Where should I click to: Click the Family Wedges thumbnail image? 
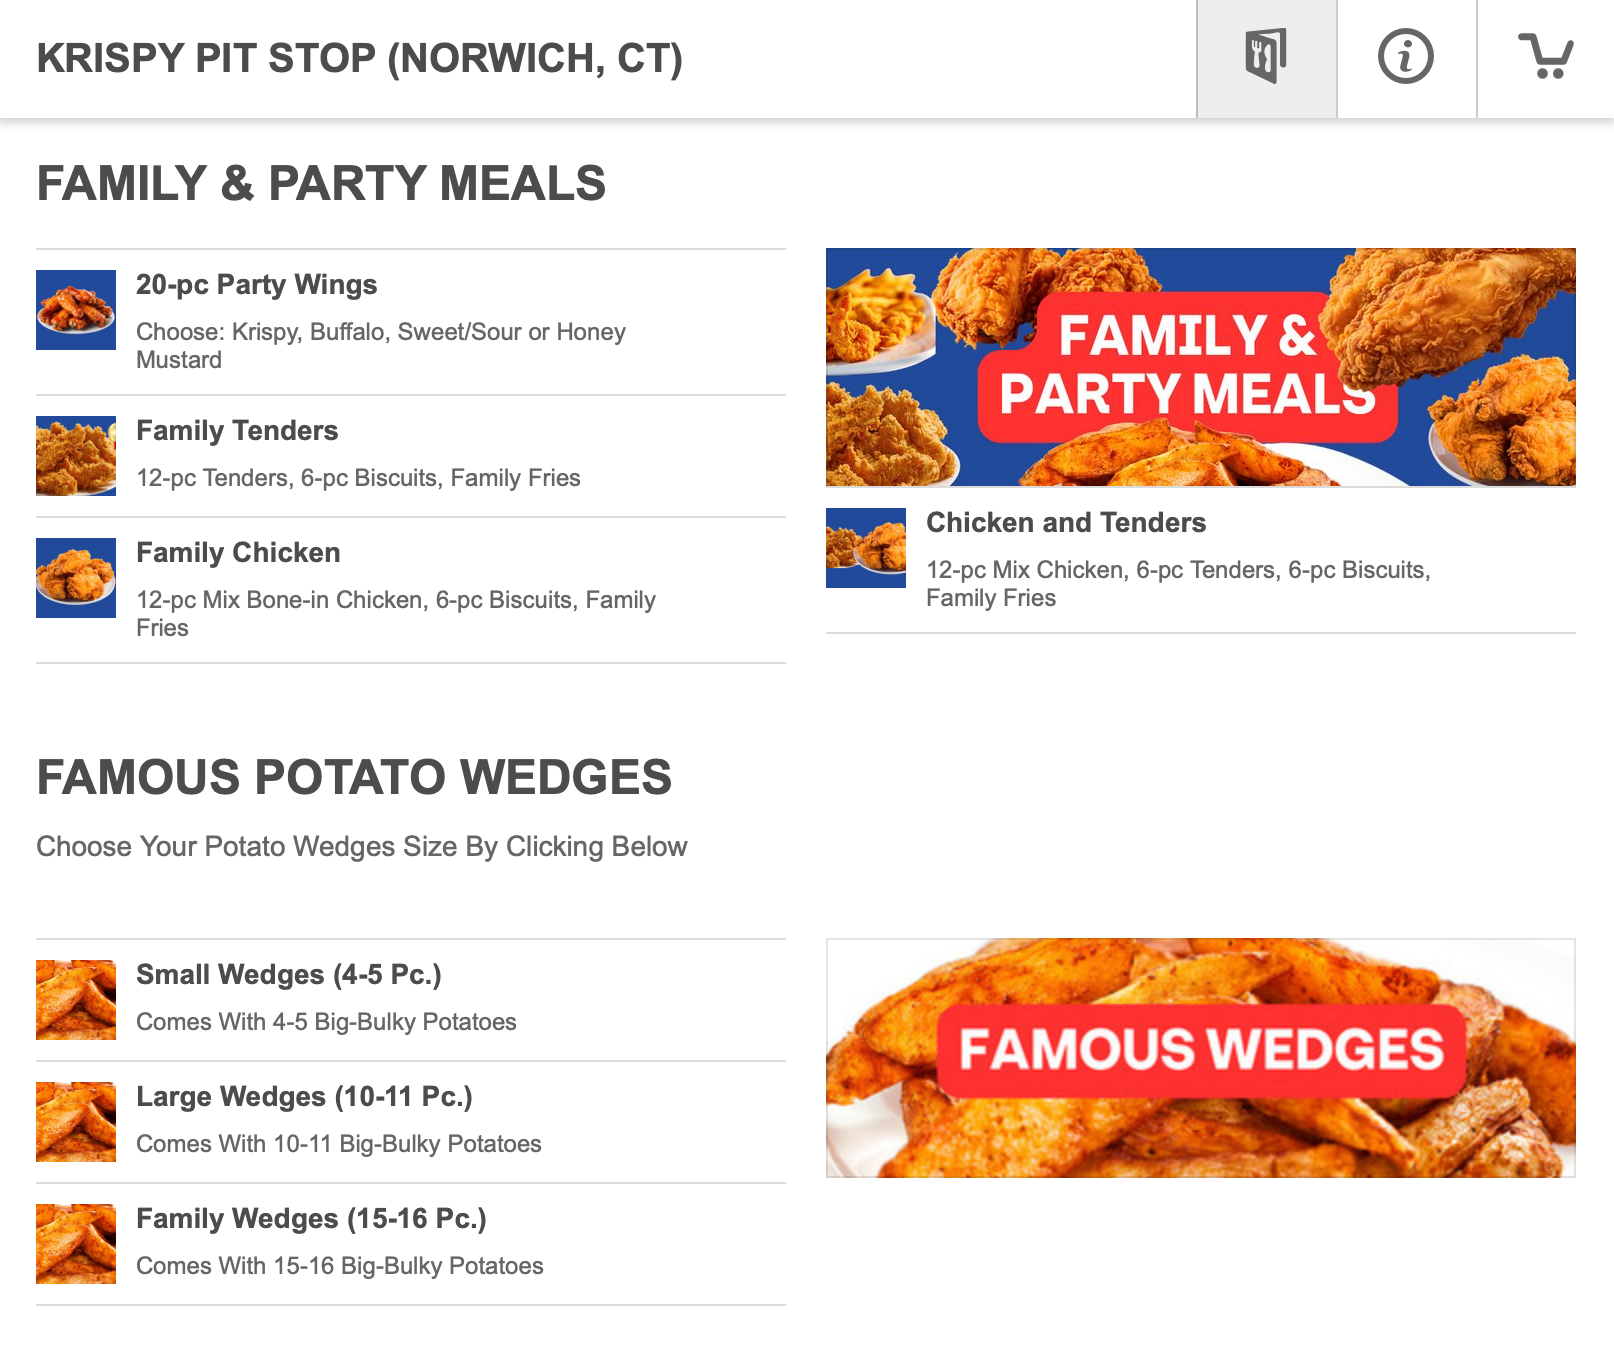[76, 1244]
